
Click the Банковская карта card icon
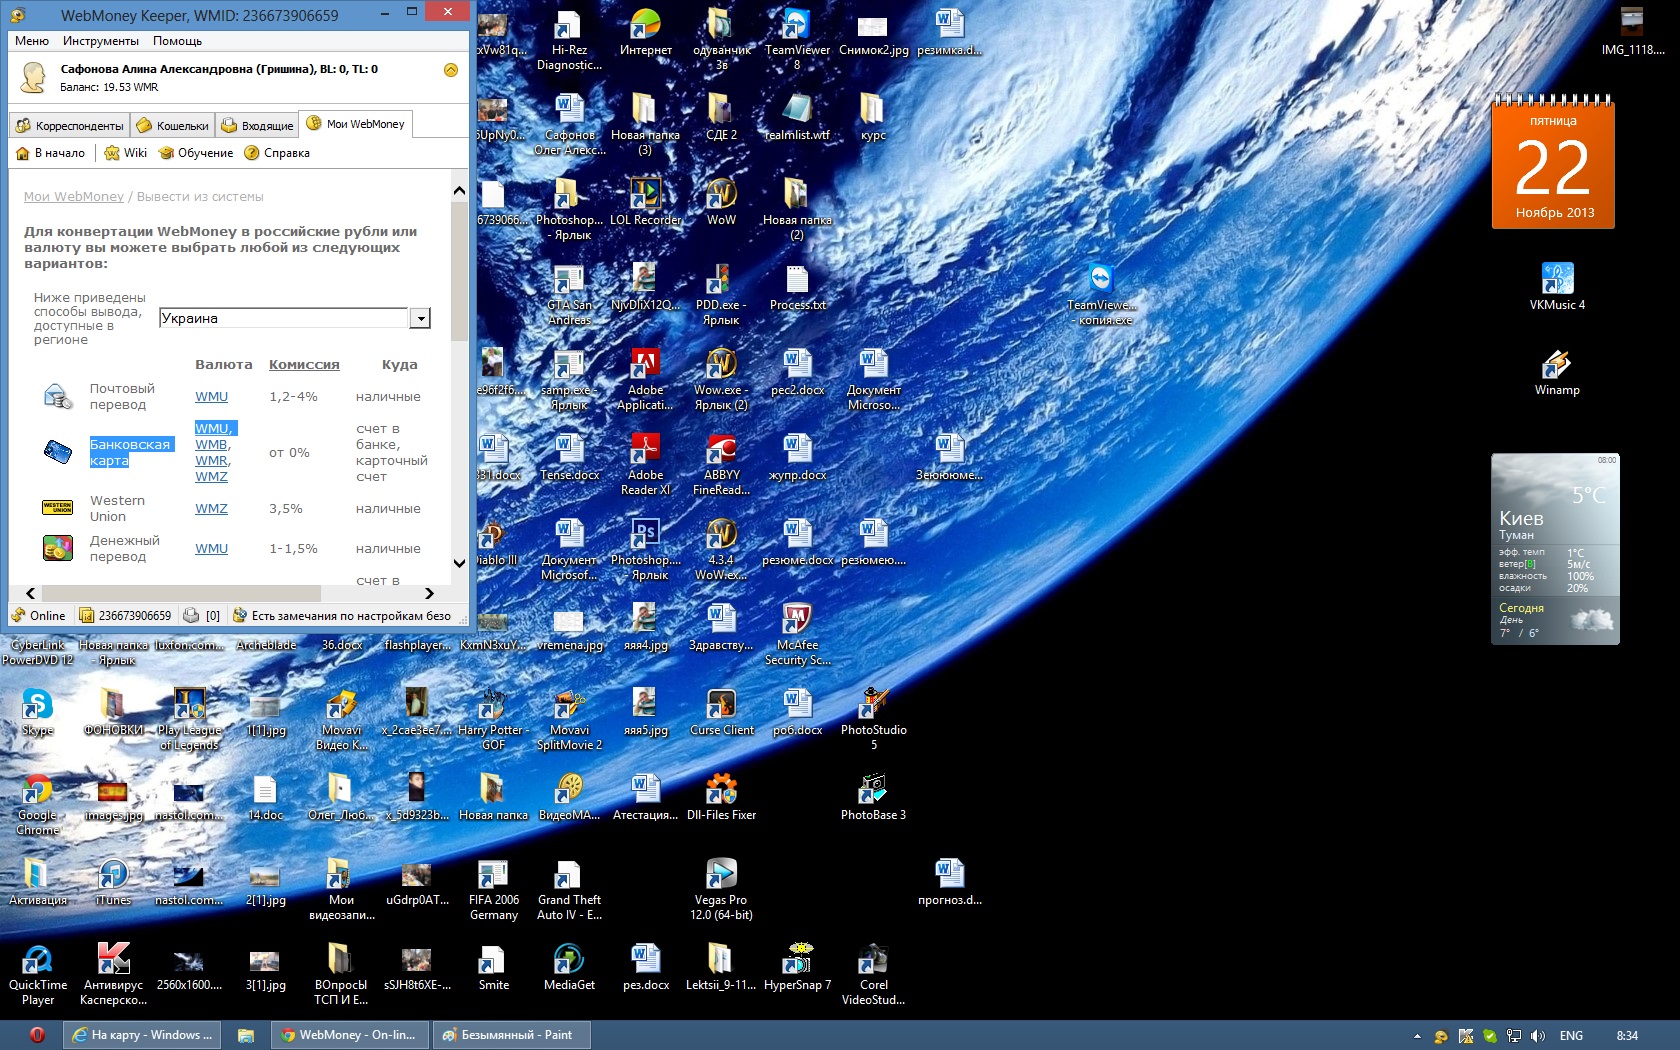click(58, 452)
